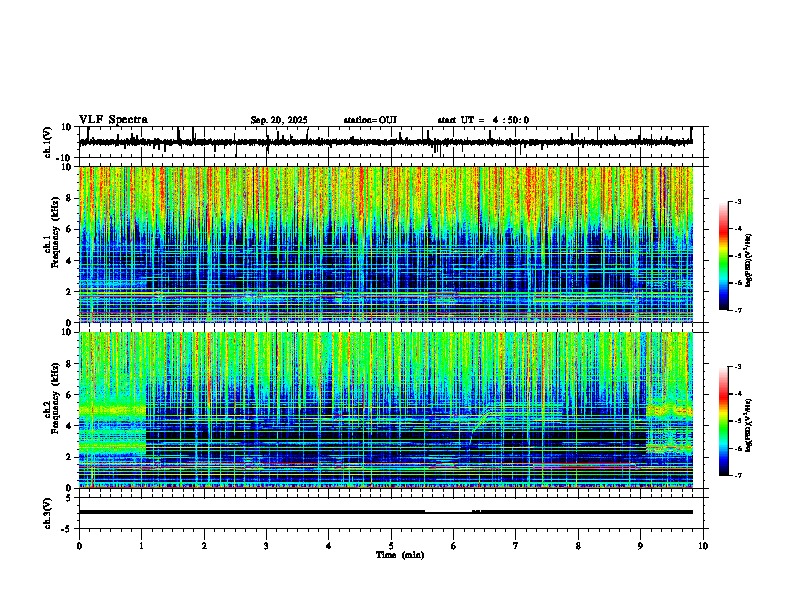Click the lower colorbar's log(PSD) label
792x612 pixels.
point(749,425)
